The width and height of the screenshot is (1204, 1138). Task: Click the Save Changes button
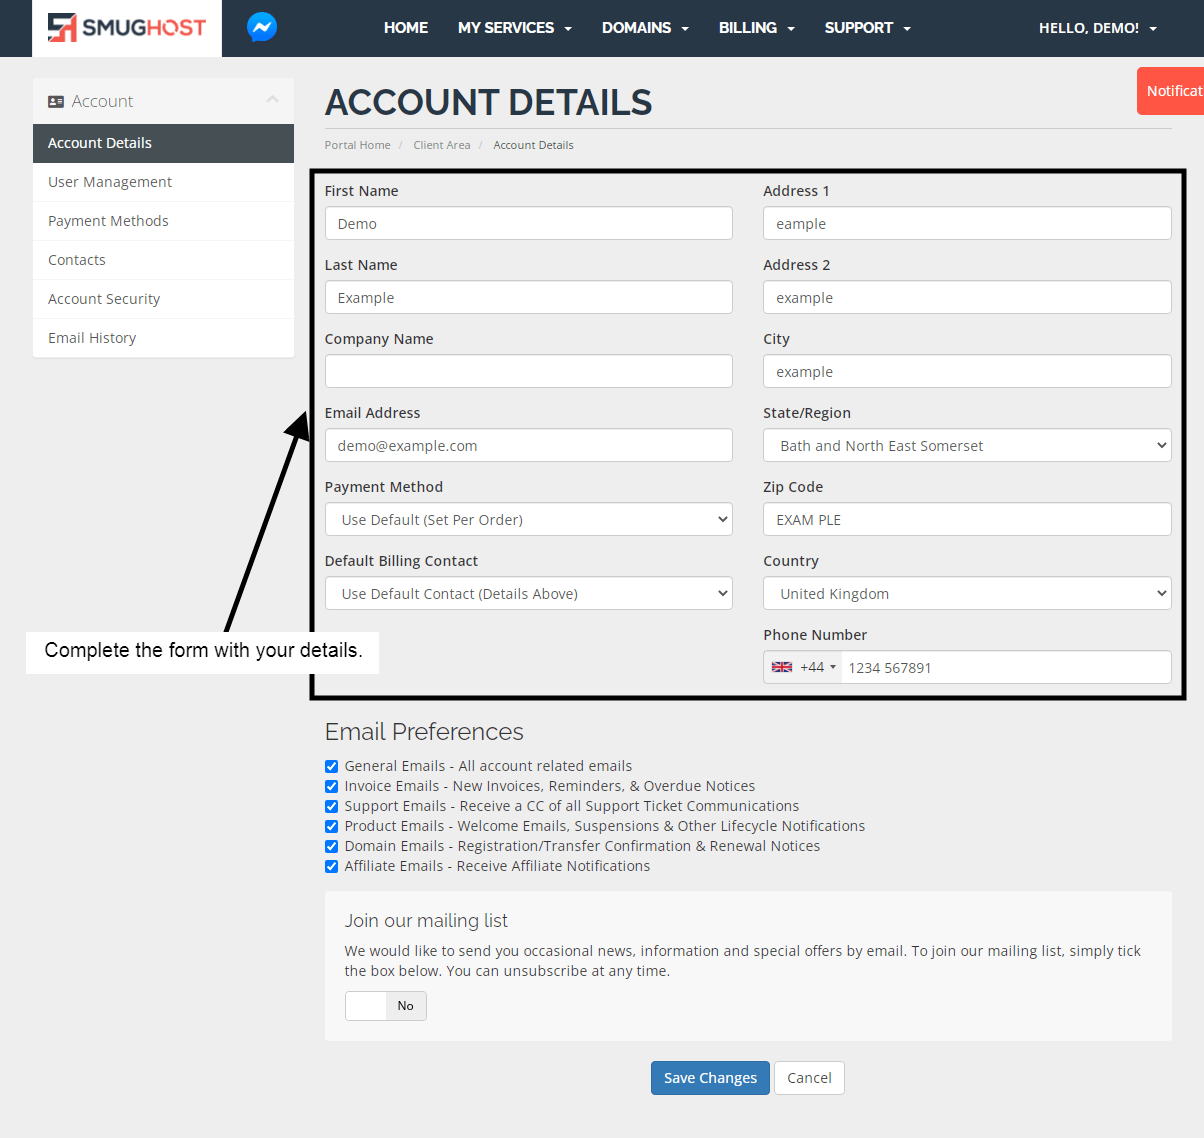(710, 1078)
